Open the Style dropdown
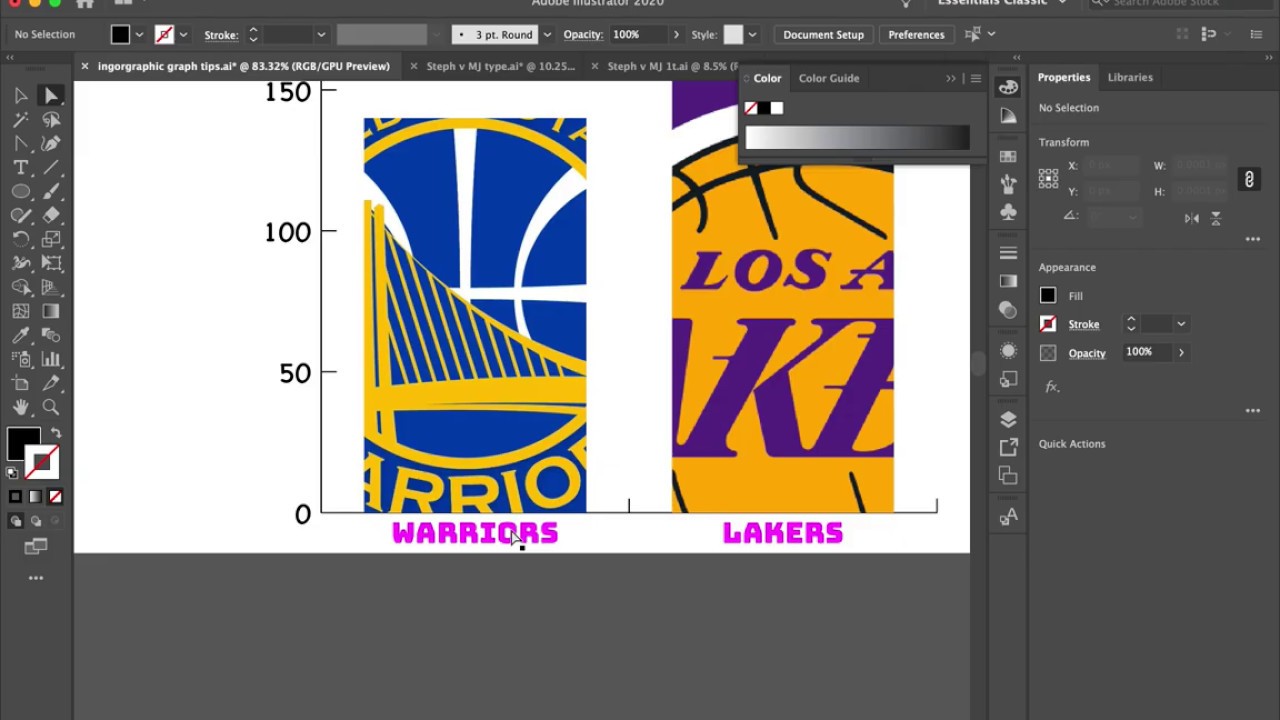 coord(752,35)
